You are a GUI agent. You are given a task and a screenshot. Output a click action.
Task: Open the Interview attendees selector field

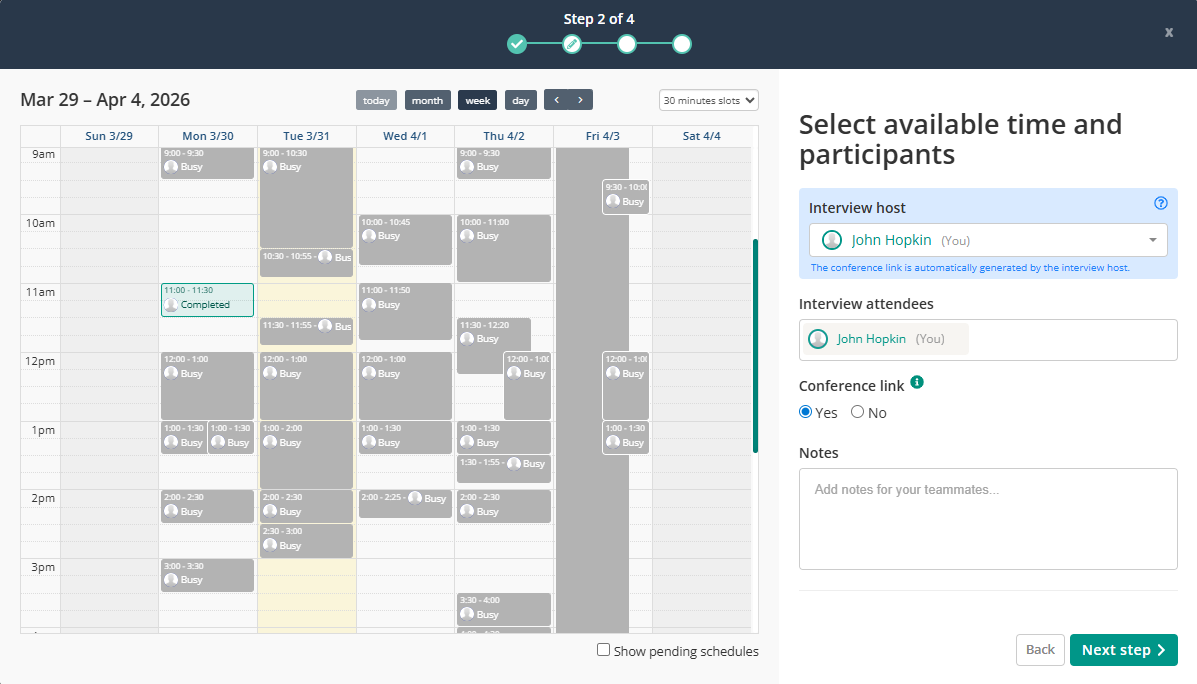point(1070,340)
